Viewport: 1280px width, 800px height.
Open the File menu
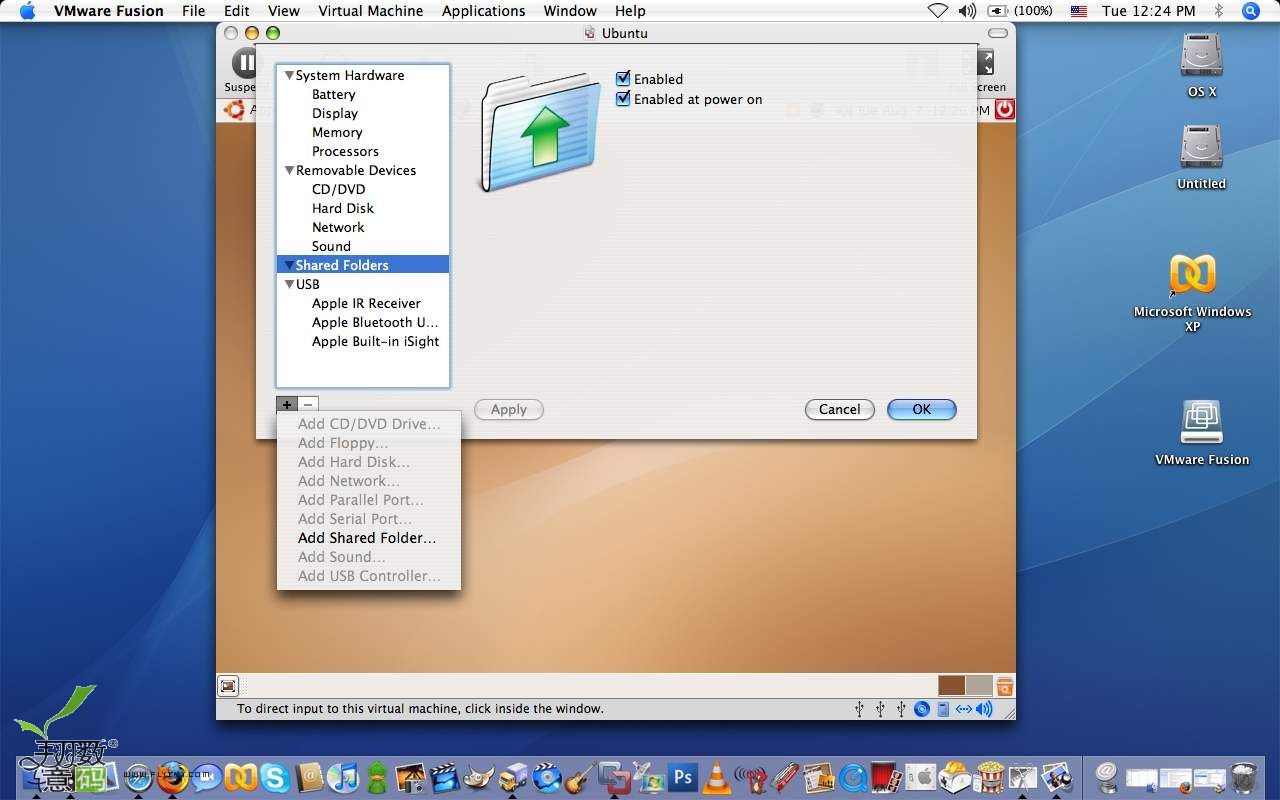193,11
